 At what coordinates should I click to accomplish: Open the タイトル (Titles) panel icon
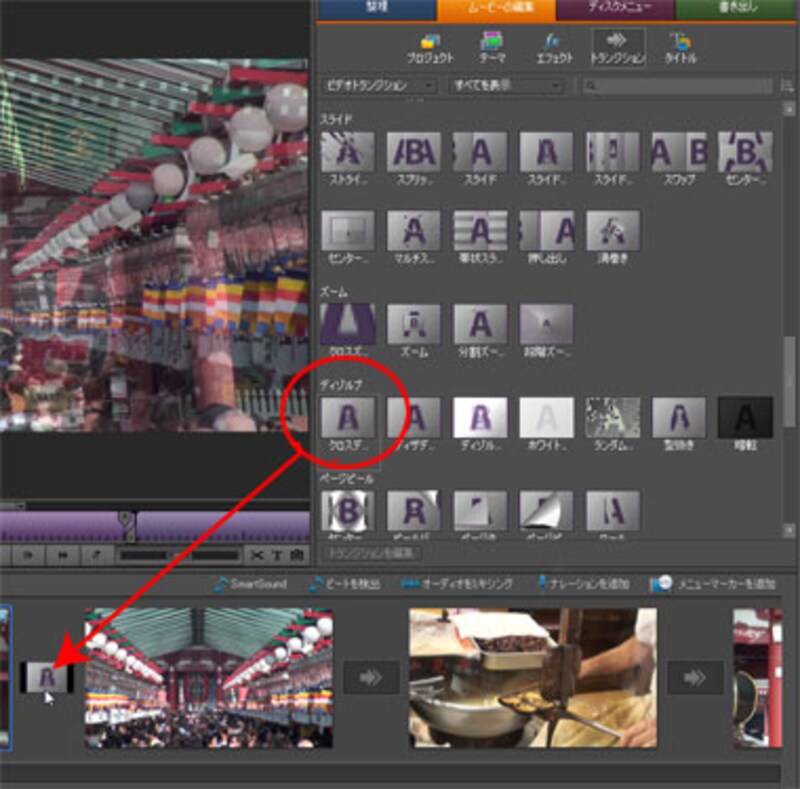coord(680,46)
